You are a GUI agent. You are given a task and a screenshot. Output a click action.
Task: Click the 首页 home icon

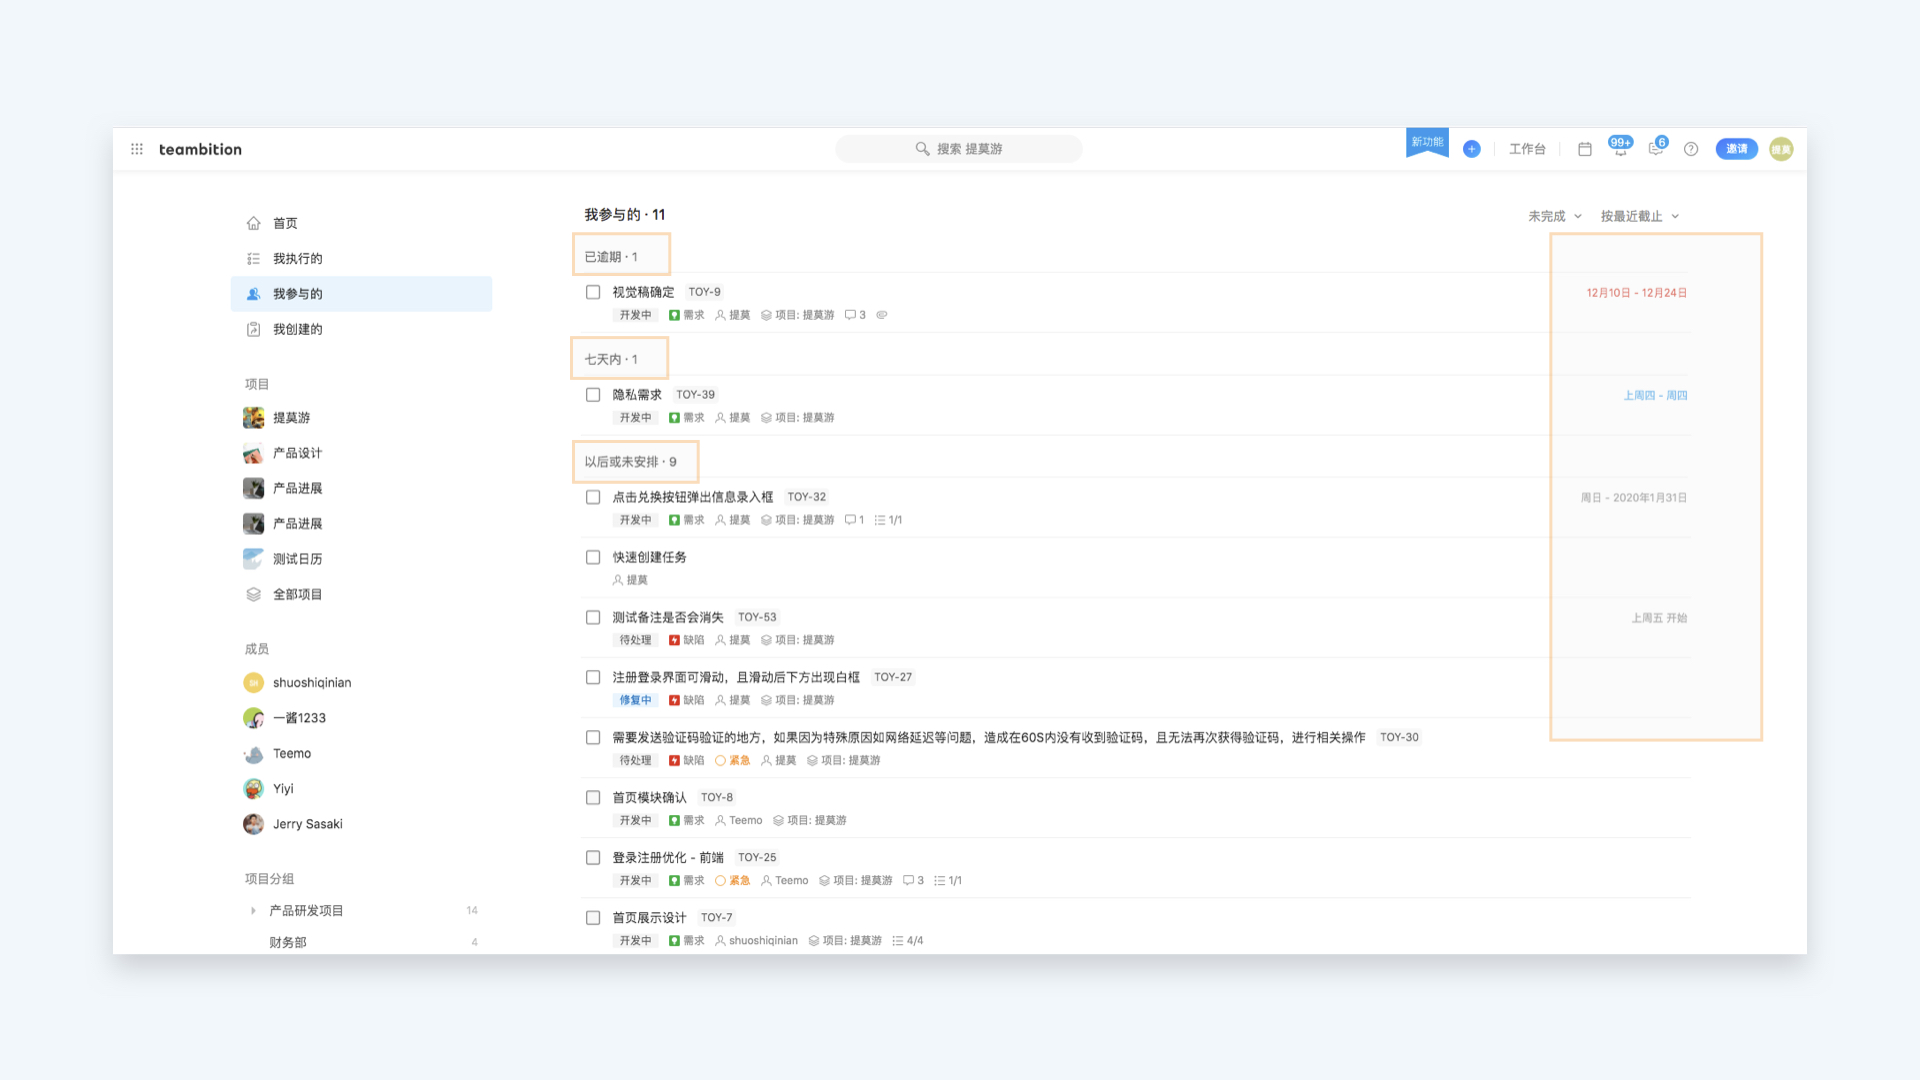click(x=254, y=223)
